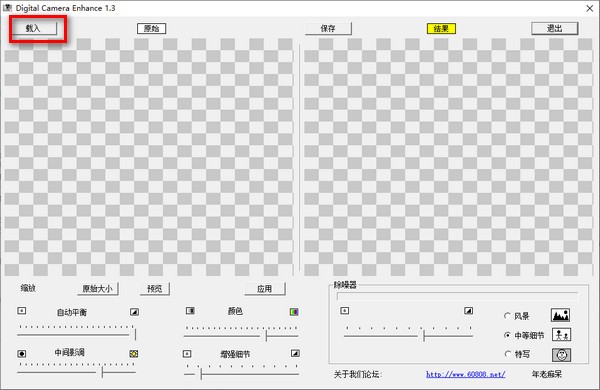Click the app icon in title bar
This screenshot has height=390, width=600.
[x=8, y=8]
